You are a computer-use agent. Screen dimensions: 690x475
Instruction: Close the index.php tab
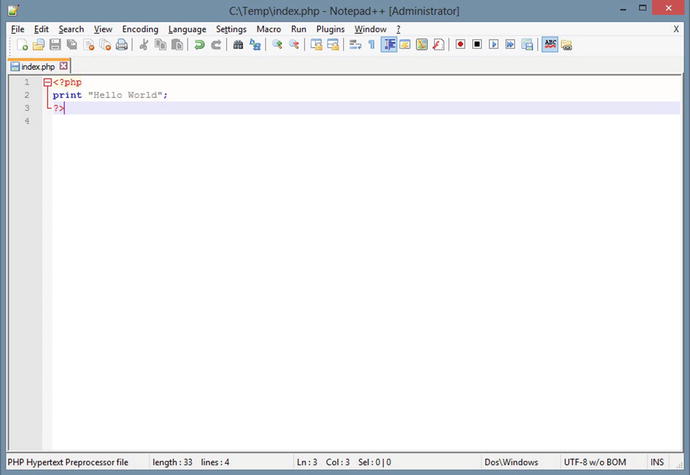coord(64,66)
